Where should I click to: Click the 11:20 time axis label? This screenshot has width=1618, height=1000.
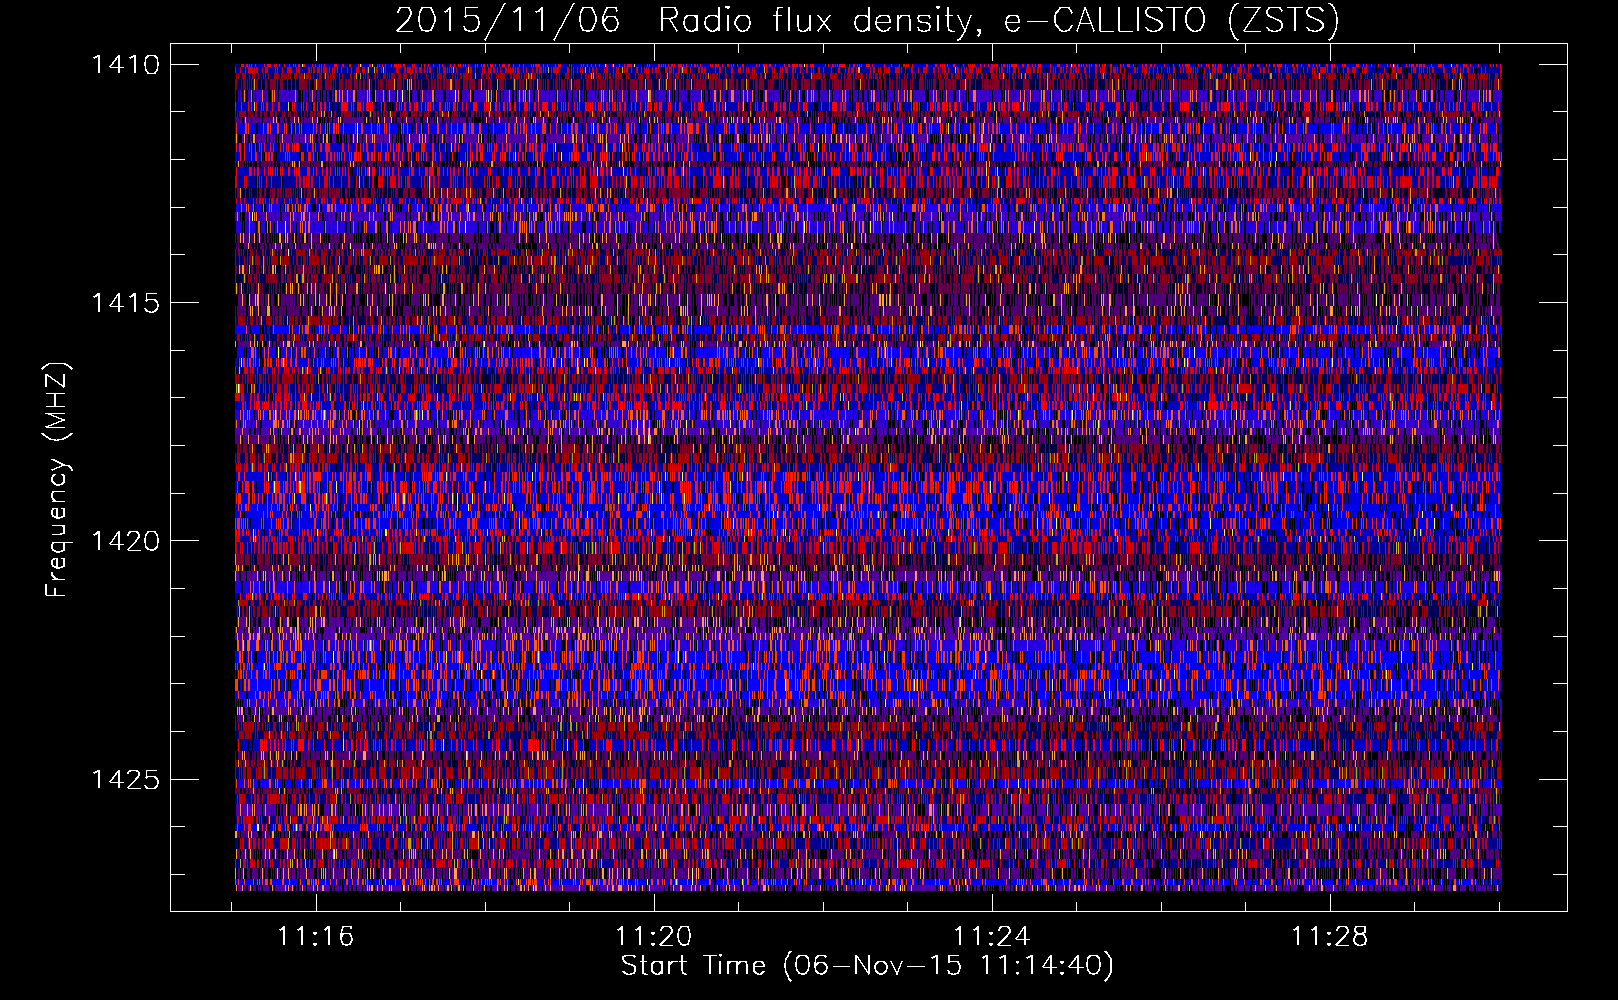pos(653,937)
